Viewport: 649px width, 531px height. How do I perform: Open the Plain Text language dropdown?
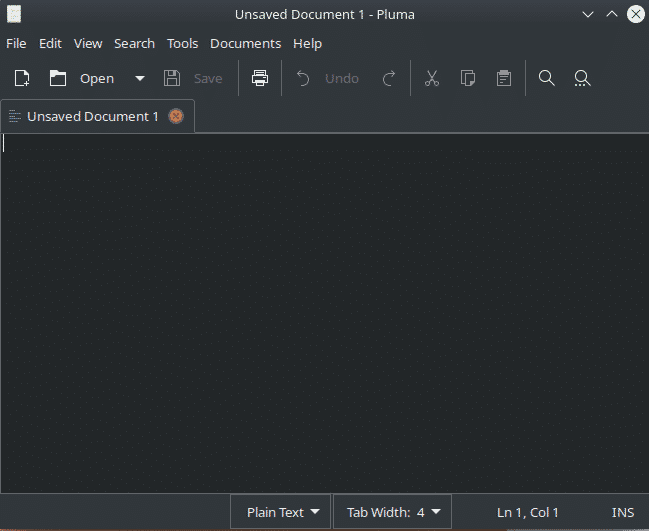(281, 512)
